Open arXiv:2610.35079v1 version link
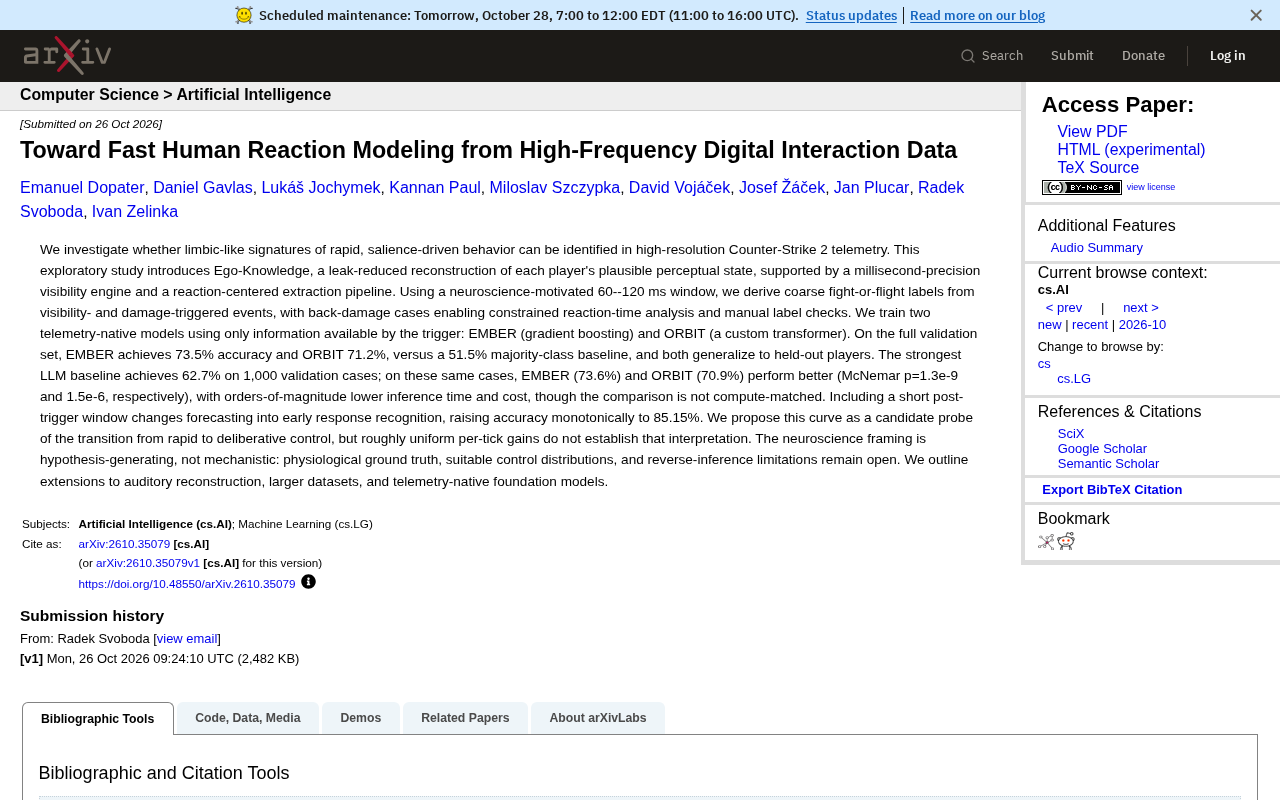1280x800 pixels. click(148, 563)
